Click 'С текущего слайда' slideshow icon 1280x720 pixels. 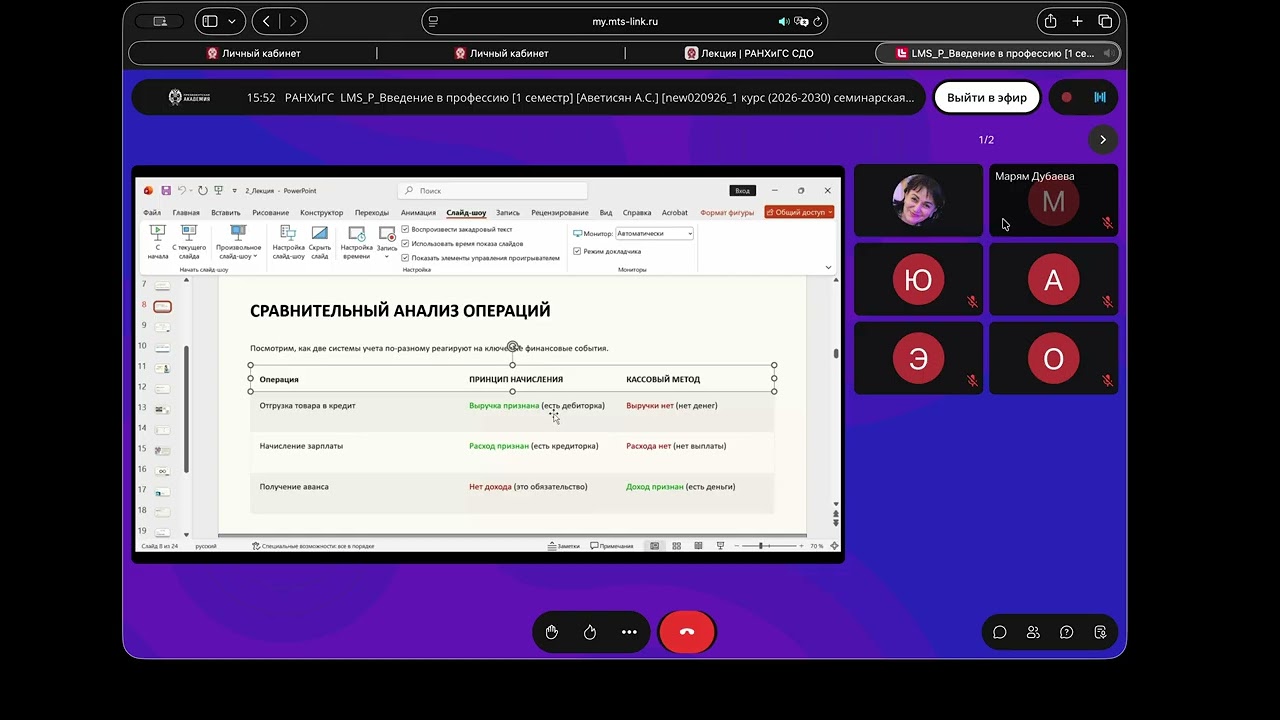pyautogui.click(x=189, y=242)
